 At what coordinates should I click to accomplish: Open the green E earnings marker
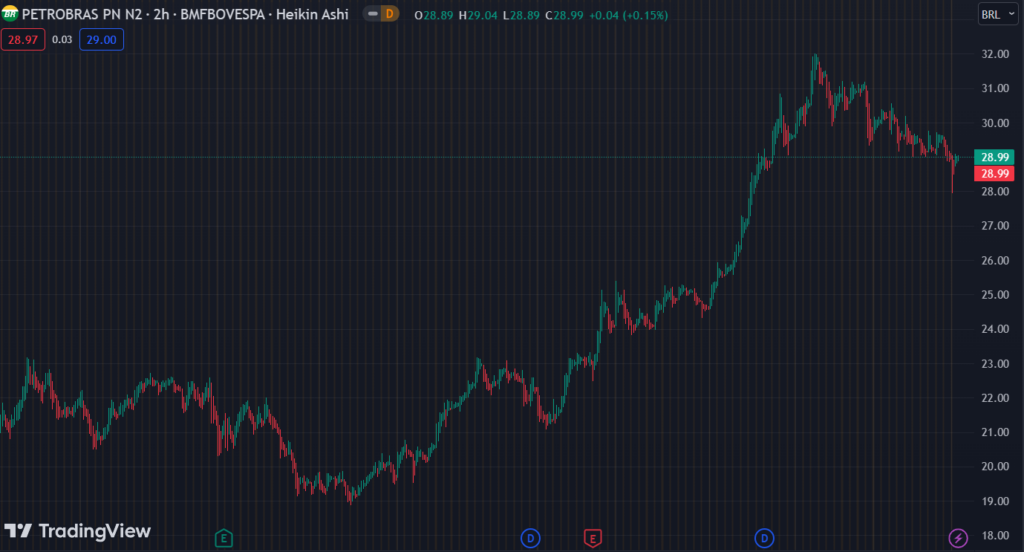[x=223, y=538]
